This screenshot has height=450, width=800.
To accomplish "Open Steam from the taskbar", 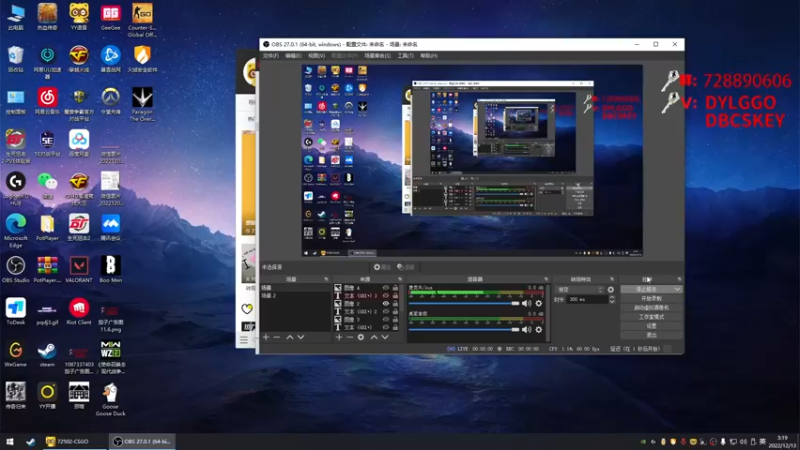I will coord(31,441).
